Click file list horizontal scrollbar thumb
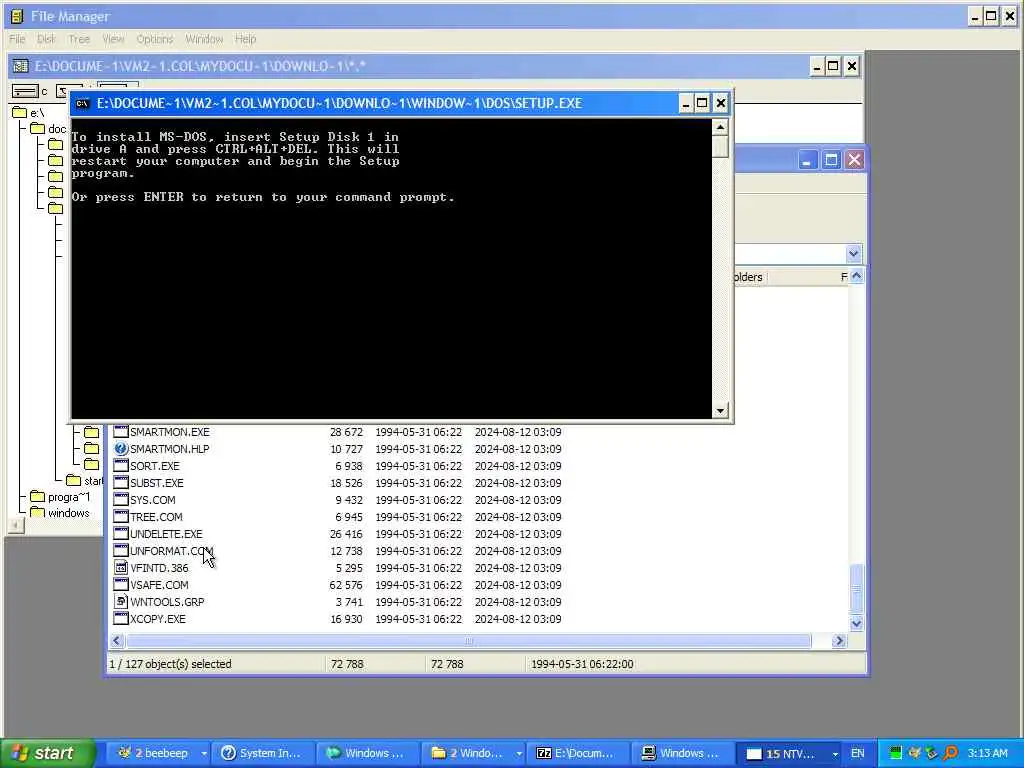Screen dimensions: 1024x768 click(468, 641)
